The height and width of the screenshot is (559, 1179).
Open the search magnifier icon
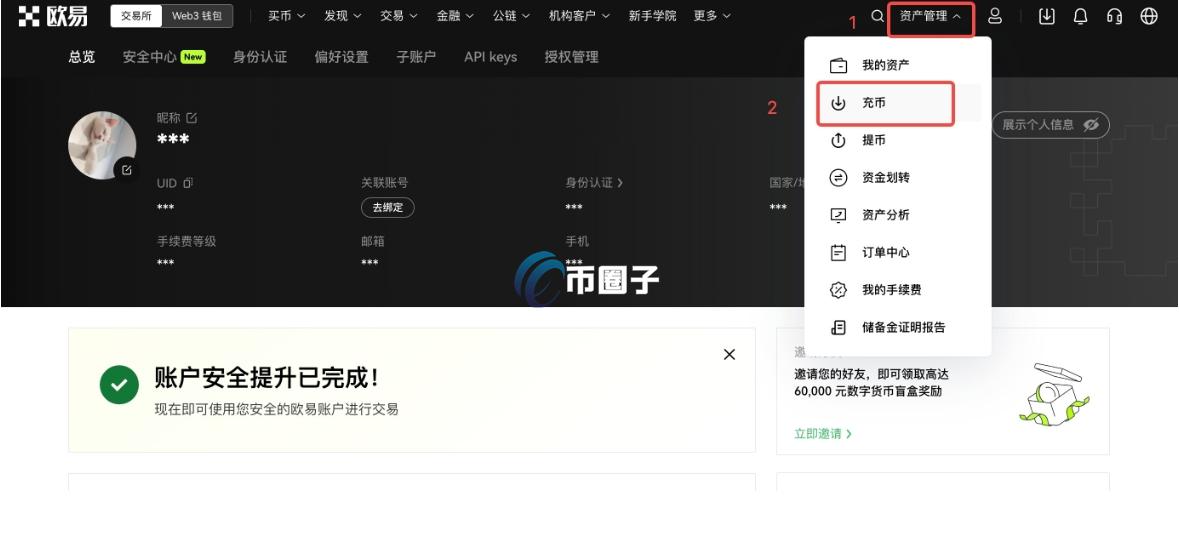pyautogui.click(x=877, y=16)
